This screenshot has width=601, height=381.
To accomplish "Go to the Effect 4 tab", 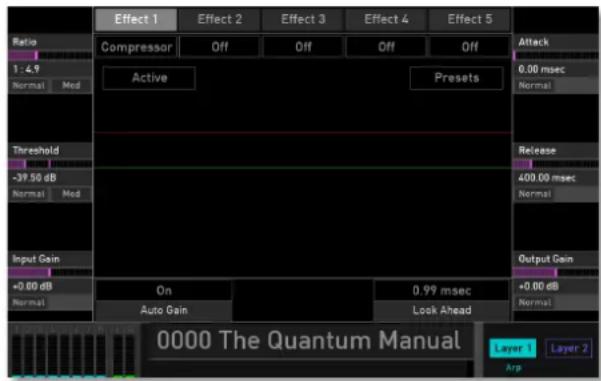I will coord(386,20).
